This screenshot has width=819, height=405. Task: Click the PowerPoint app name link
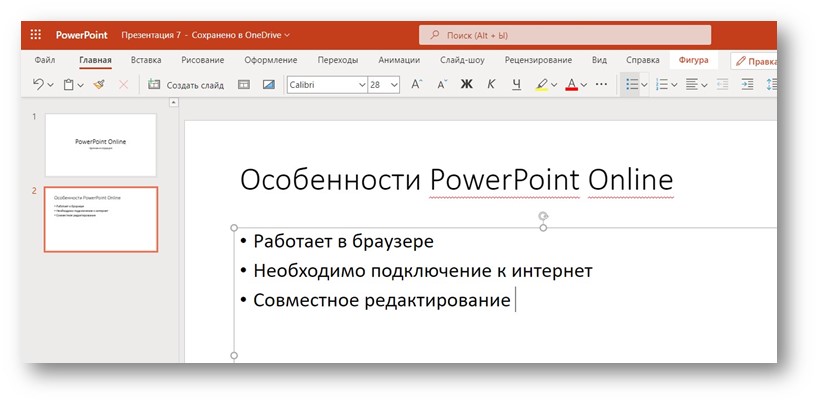coord(81,35)
